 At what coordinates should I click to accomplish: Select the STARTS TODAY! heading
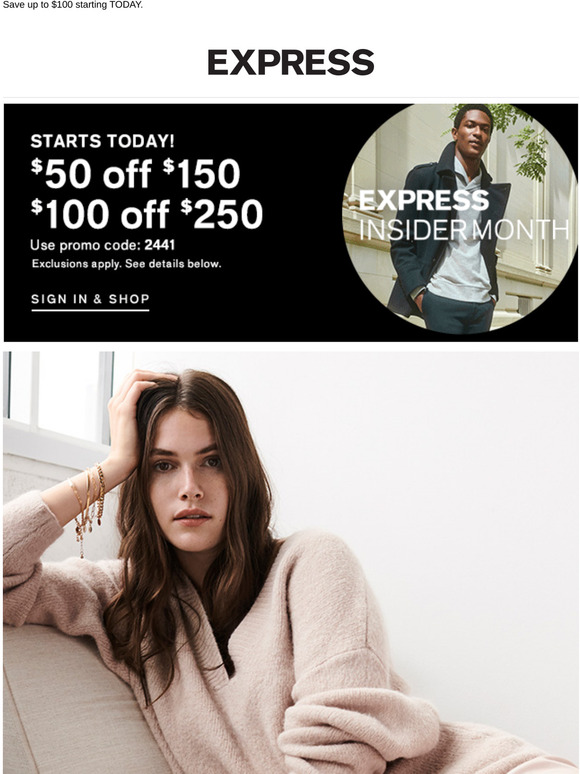[102, 141]
